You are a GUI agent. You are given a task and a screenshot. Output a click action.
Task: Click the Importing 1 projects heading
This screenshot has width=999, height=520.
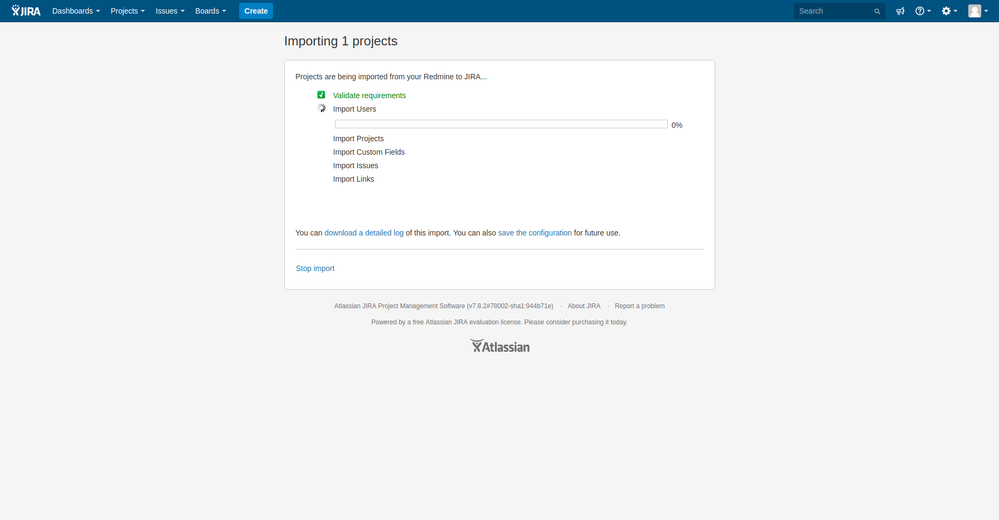341,41
